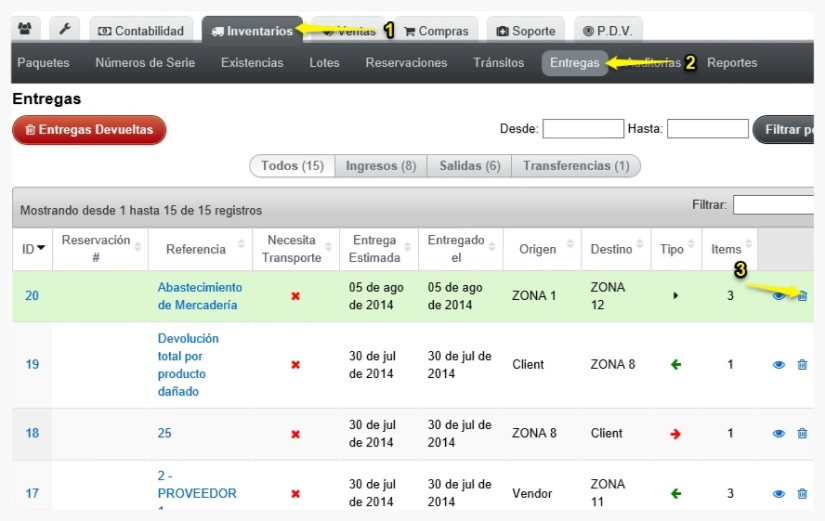Open delivery ID 20 link

[32, 296]
